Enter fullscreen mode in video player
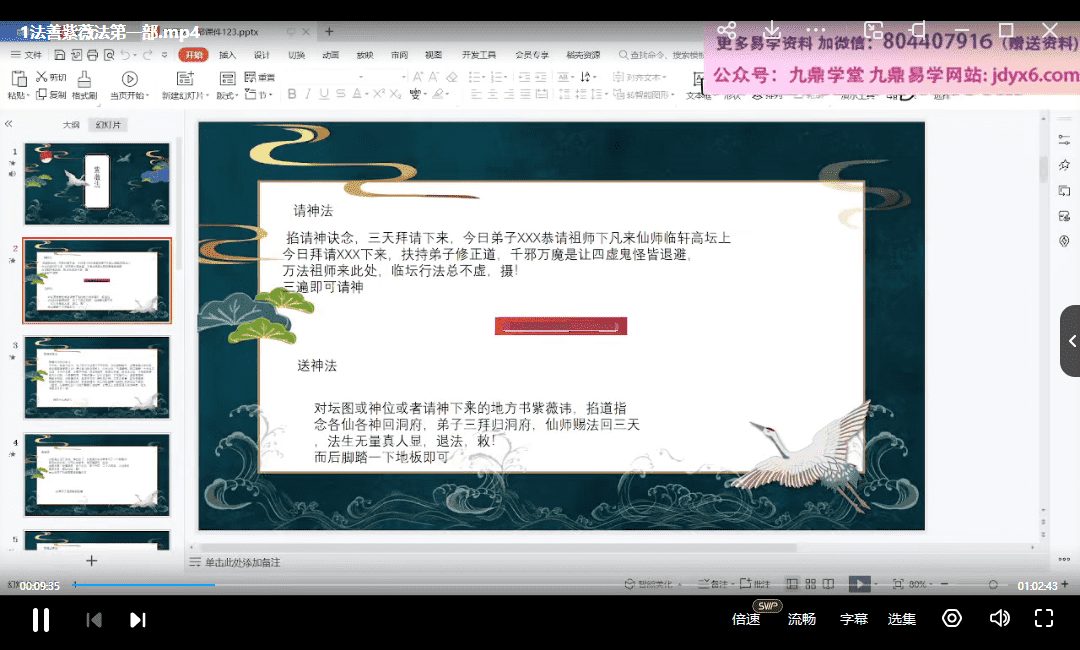Viewport: 1080px width, 650px height. click(x=1044, y=619)
